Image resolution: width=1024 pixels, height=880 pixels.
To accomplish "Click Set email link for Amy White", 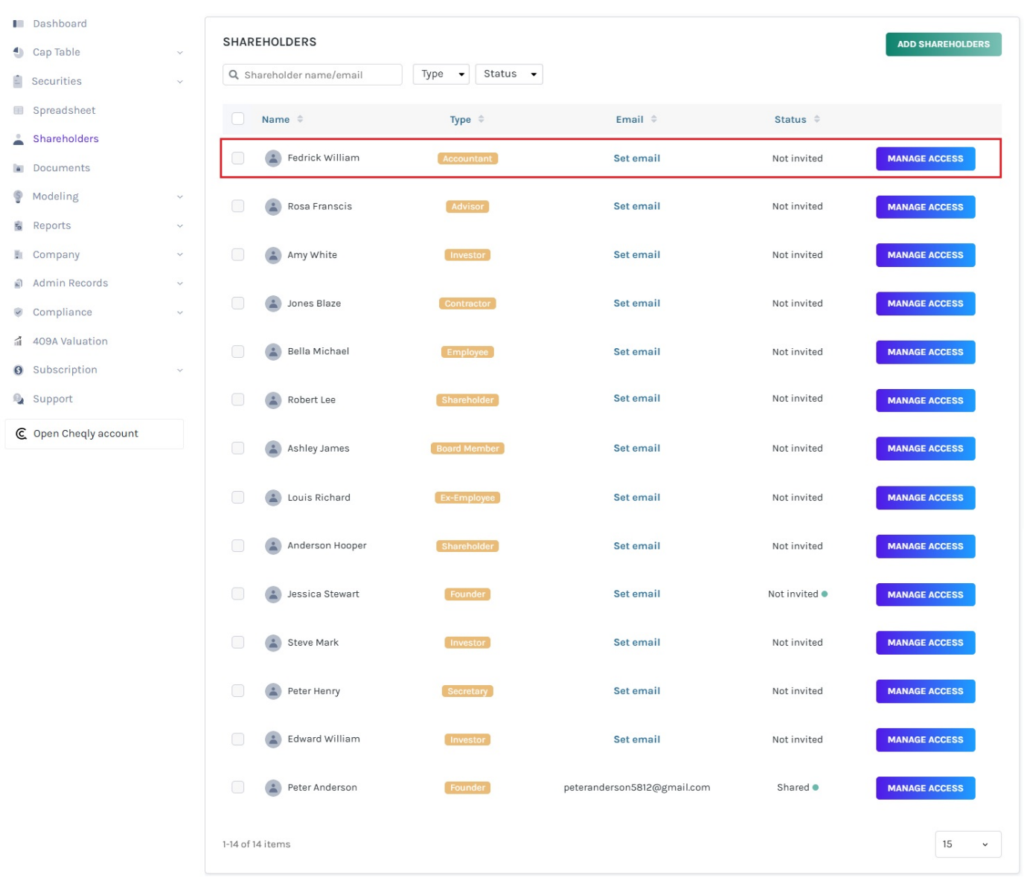I will tap(636, 255).
